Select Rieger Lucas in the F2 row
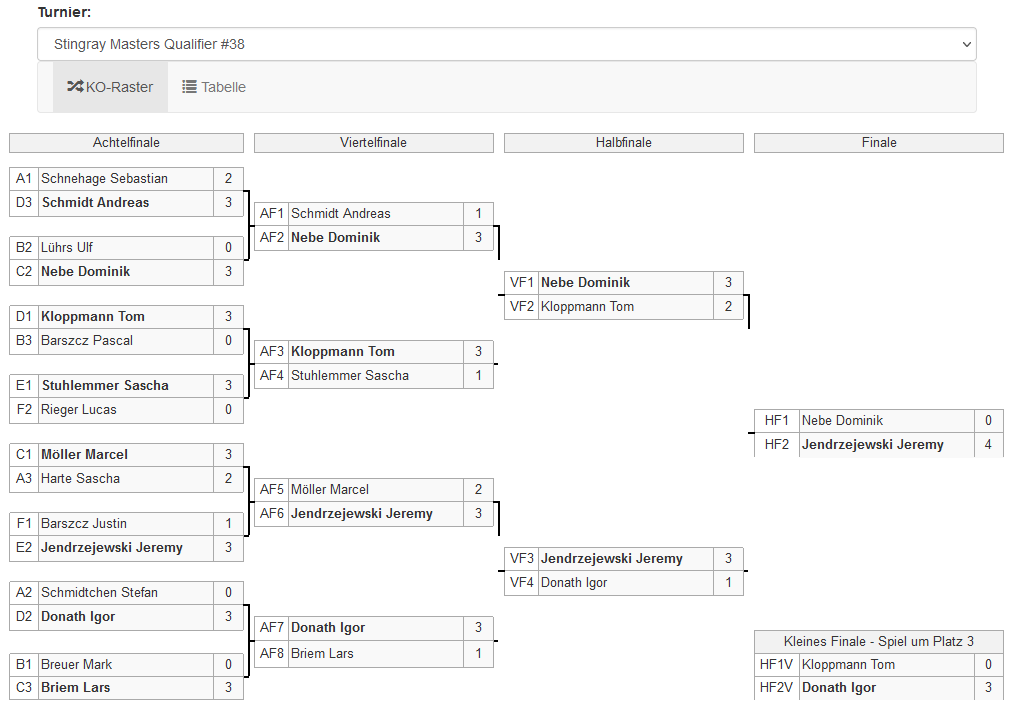This screenshot has height=717, width=1009. [79, 409]
